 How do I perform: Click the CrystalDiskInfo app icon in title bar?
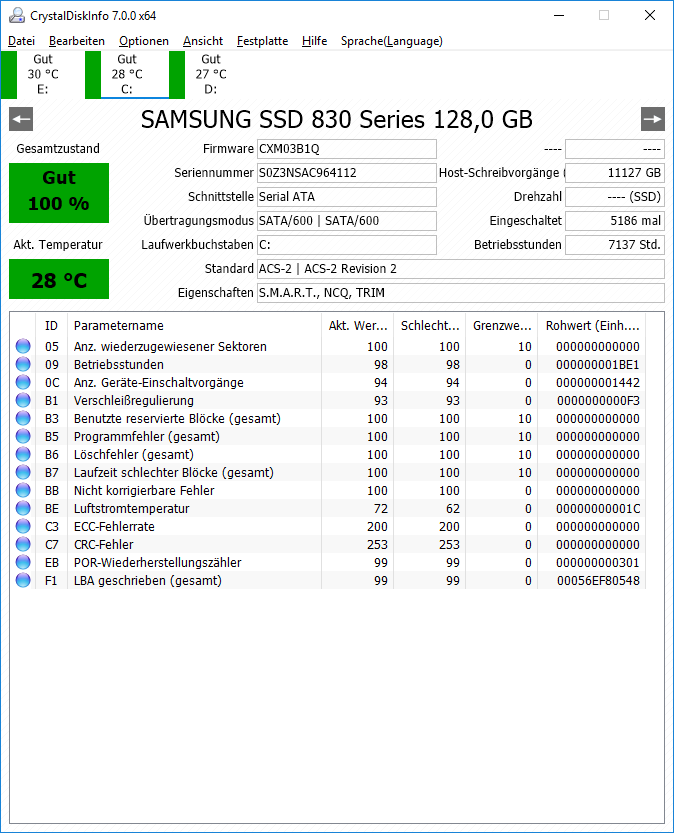16,15
